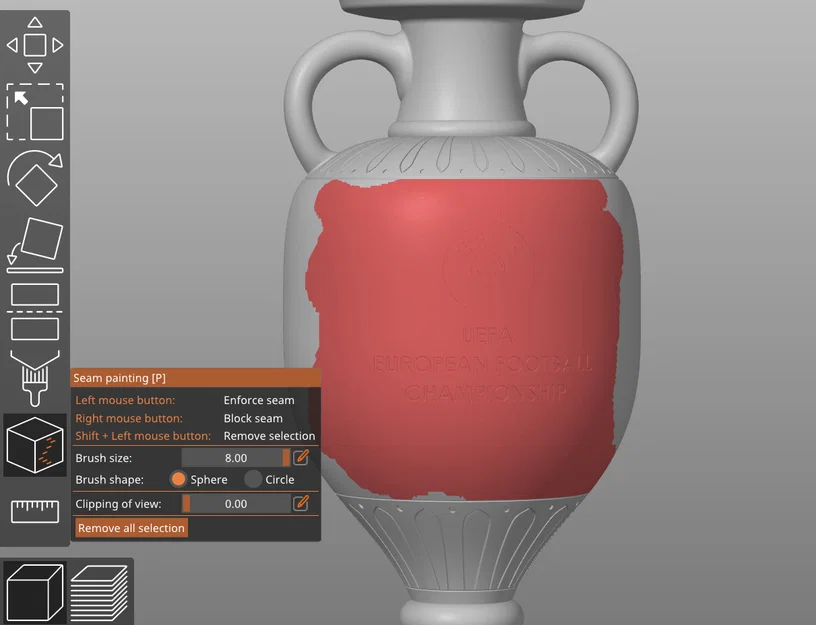Select the Sphere brush shape
This screenshot has width=816, height=625.
pyautogui.click(x=179, y=479)
